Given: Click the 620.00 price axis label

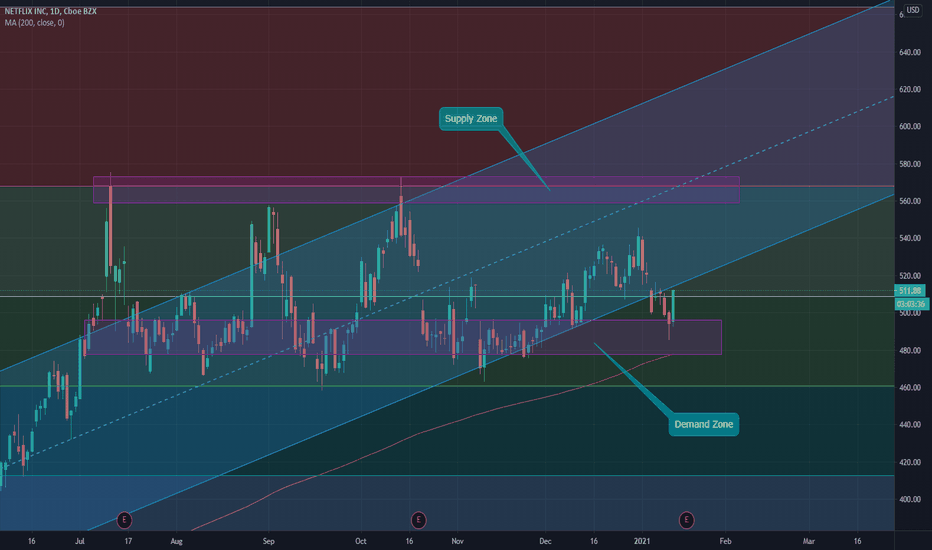Looking at the screenshot, I should [910, 89].
